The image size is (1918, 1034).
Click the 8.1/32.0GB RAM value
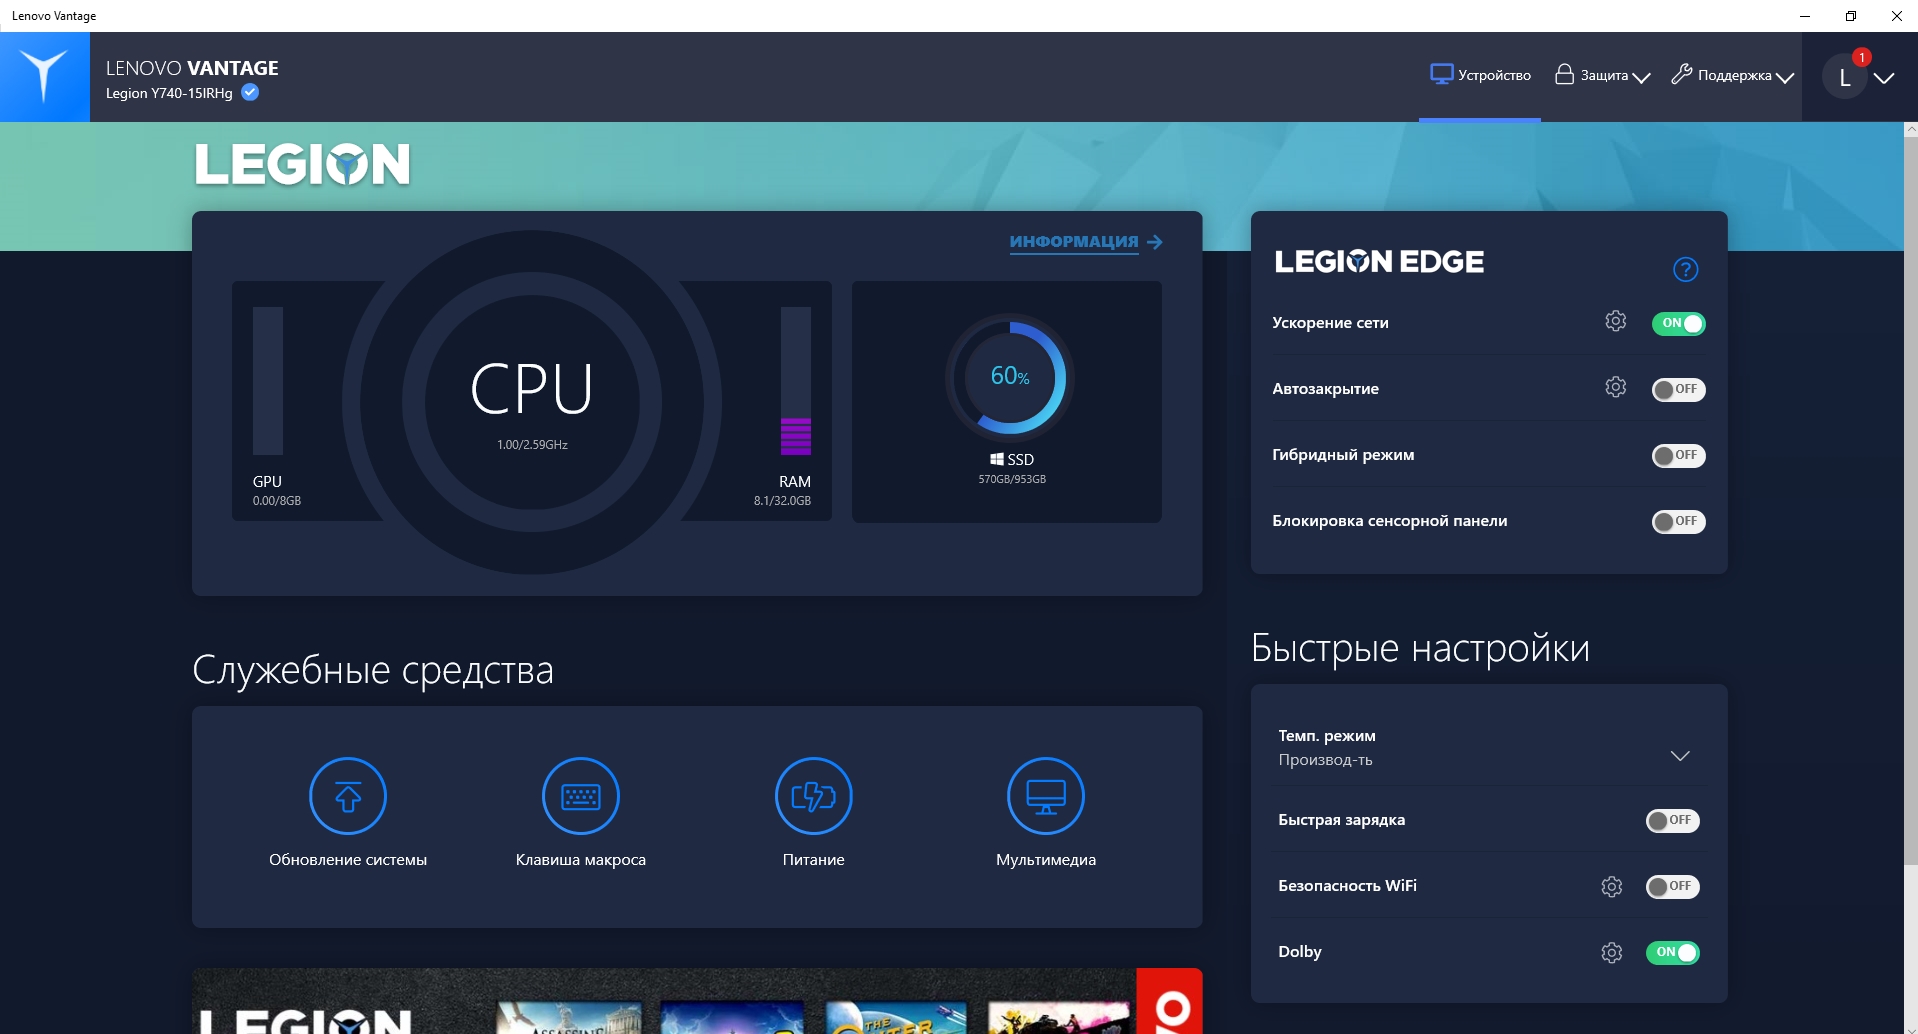click(782, 501)
